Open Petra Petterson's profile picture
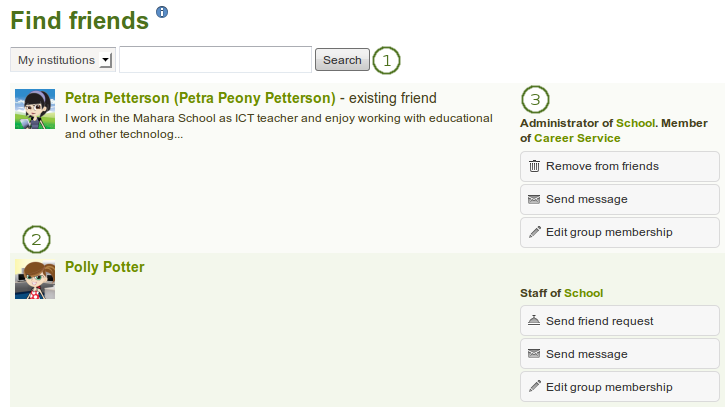This screenshot has height=410, width=727. coord(35,109)
